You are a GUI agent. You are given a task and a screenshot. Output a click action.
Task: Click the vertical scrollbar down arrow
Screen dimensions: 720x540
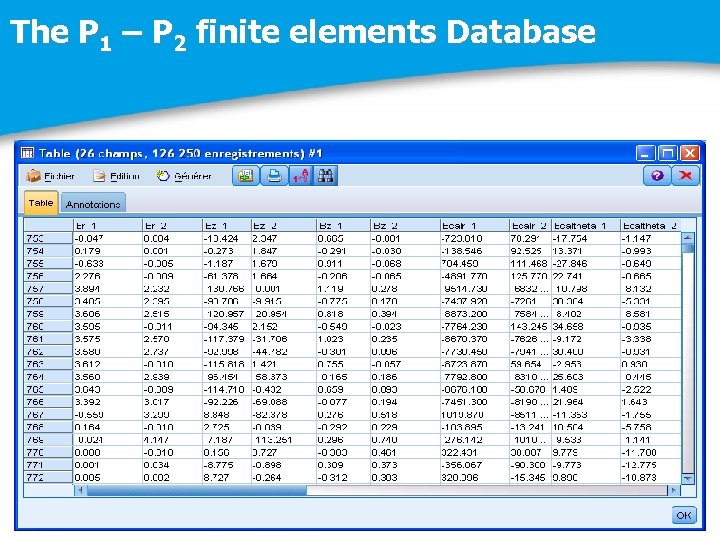[x=687, y=478]
